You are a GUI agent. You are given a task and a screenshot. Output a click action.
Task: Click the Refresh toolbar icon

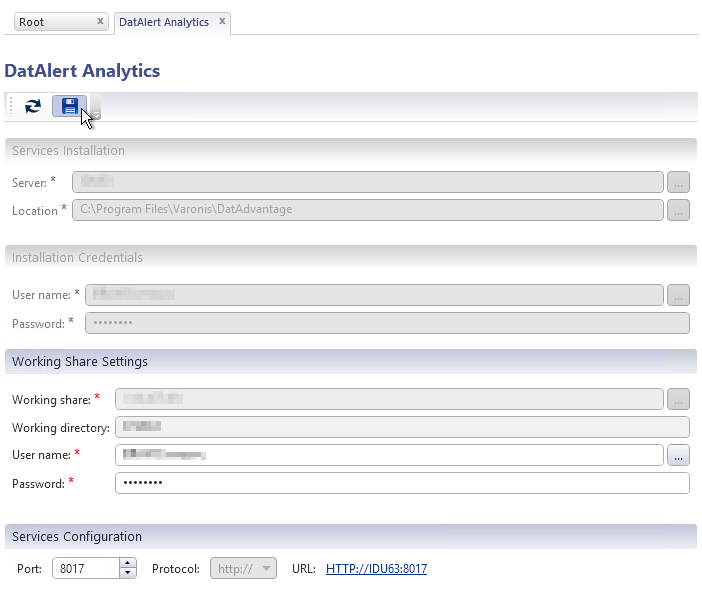(x=33, y=106)
